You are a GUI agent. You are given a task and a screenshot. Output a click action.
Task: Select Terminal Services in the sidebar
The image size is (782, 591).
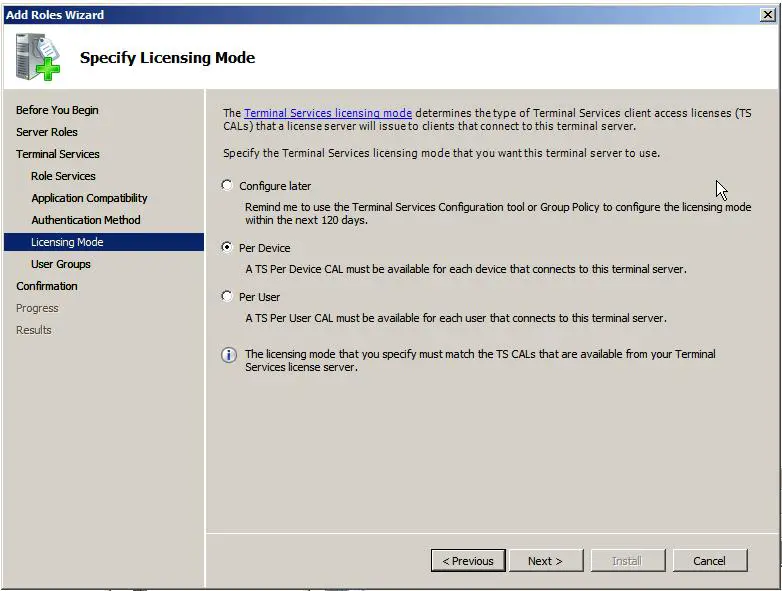click(x=57, y=154)
